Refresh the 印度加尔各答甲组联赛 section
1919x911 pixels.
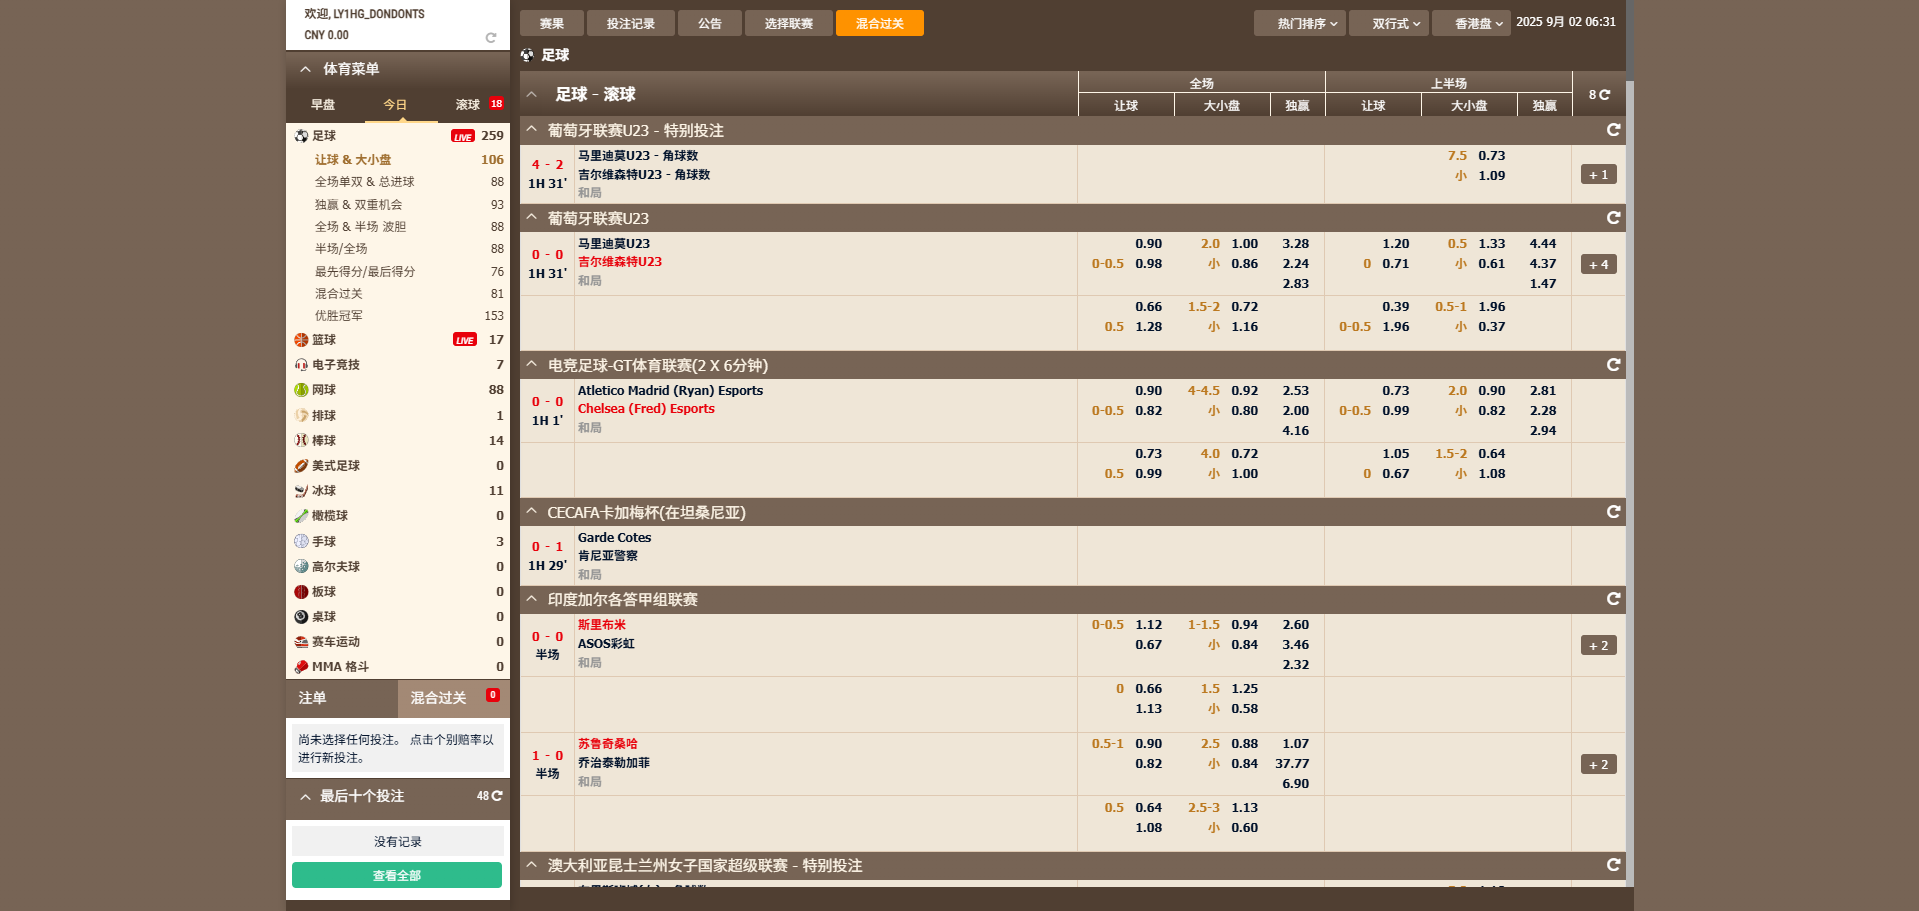pos(1612,599)
